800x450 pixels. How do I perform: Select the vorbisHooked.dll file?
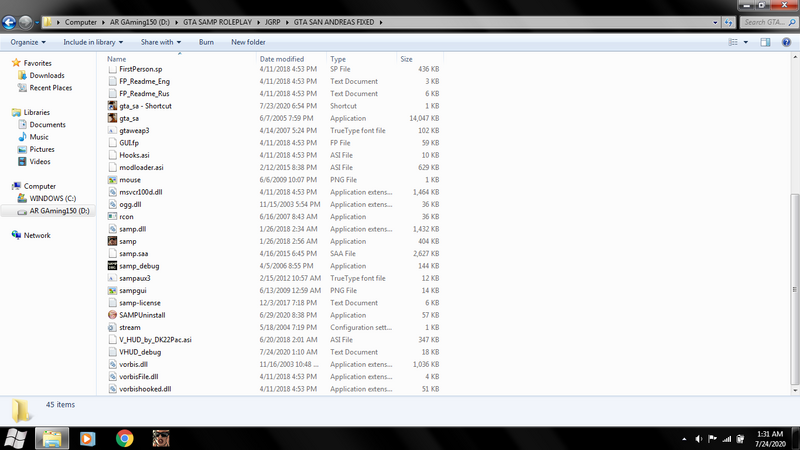(145, 389)
